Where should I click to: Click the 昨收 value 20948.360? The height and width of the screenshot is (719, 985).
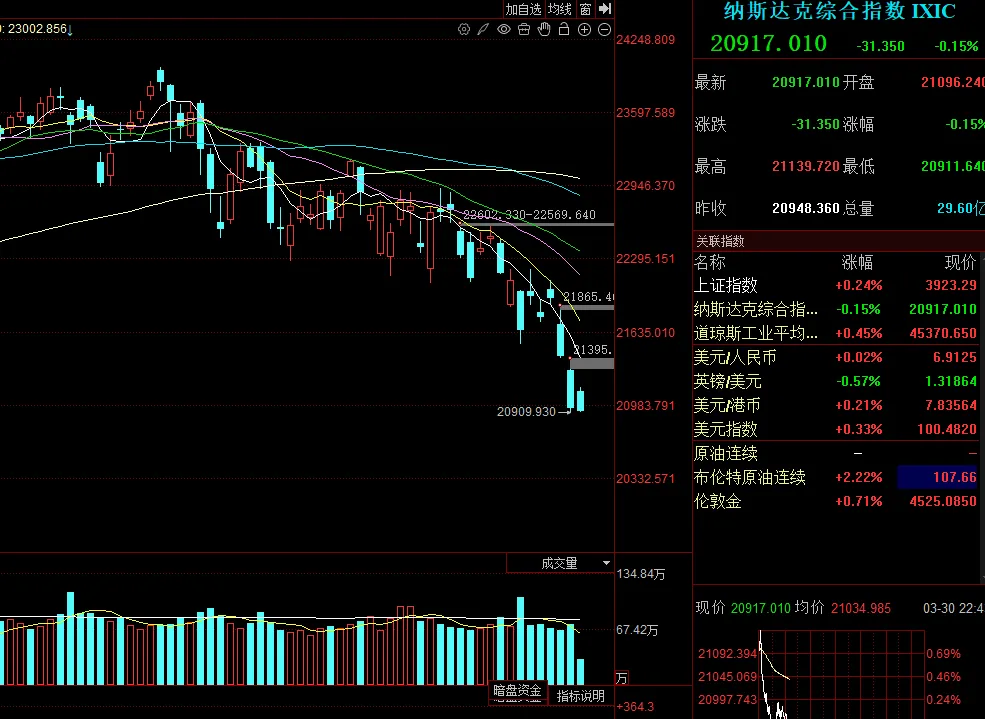click(806, 208)
